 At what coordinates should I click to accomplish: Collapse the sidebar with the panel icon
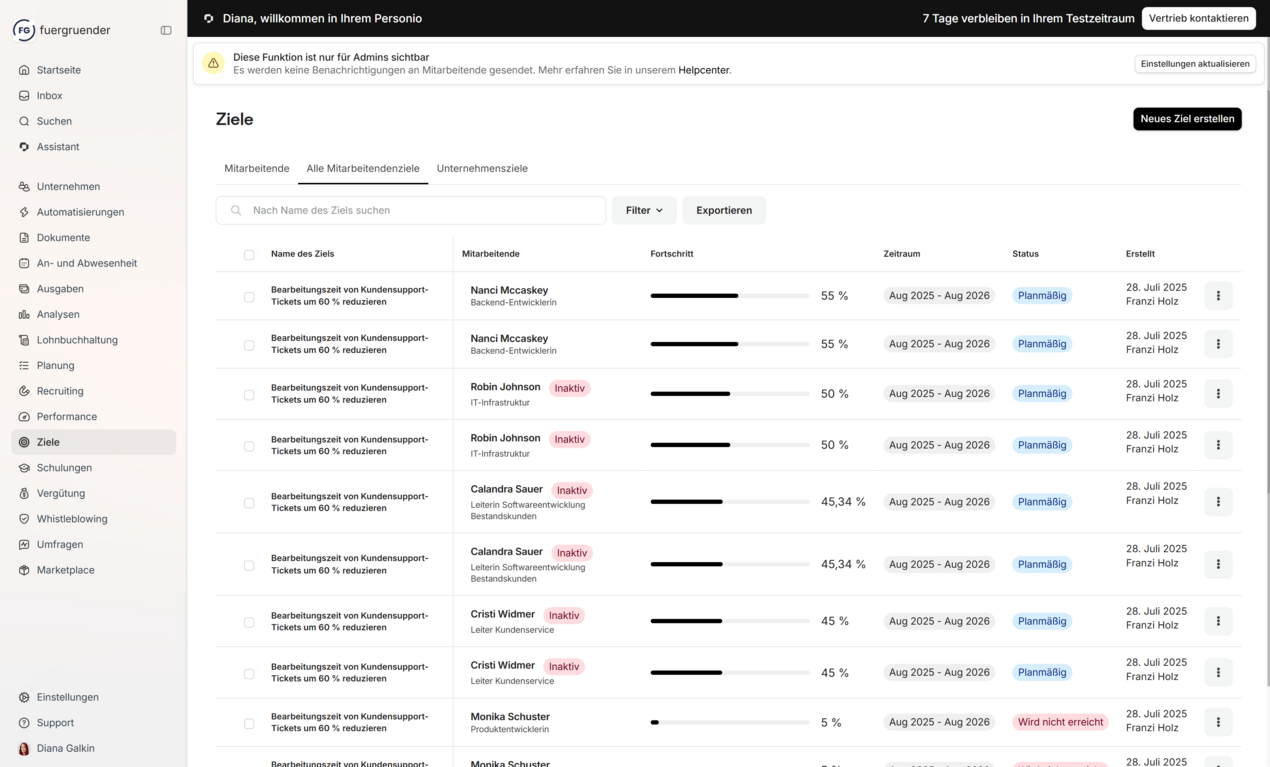166,30
